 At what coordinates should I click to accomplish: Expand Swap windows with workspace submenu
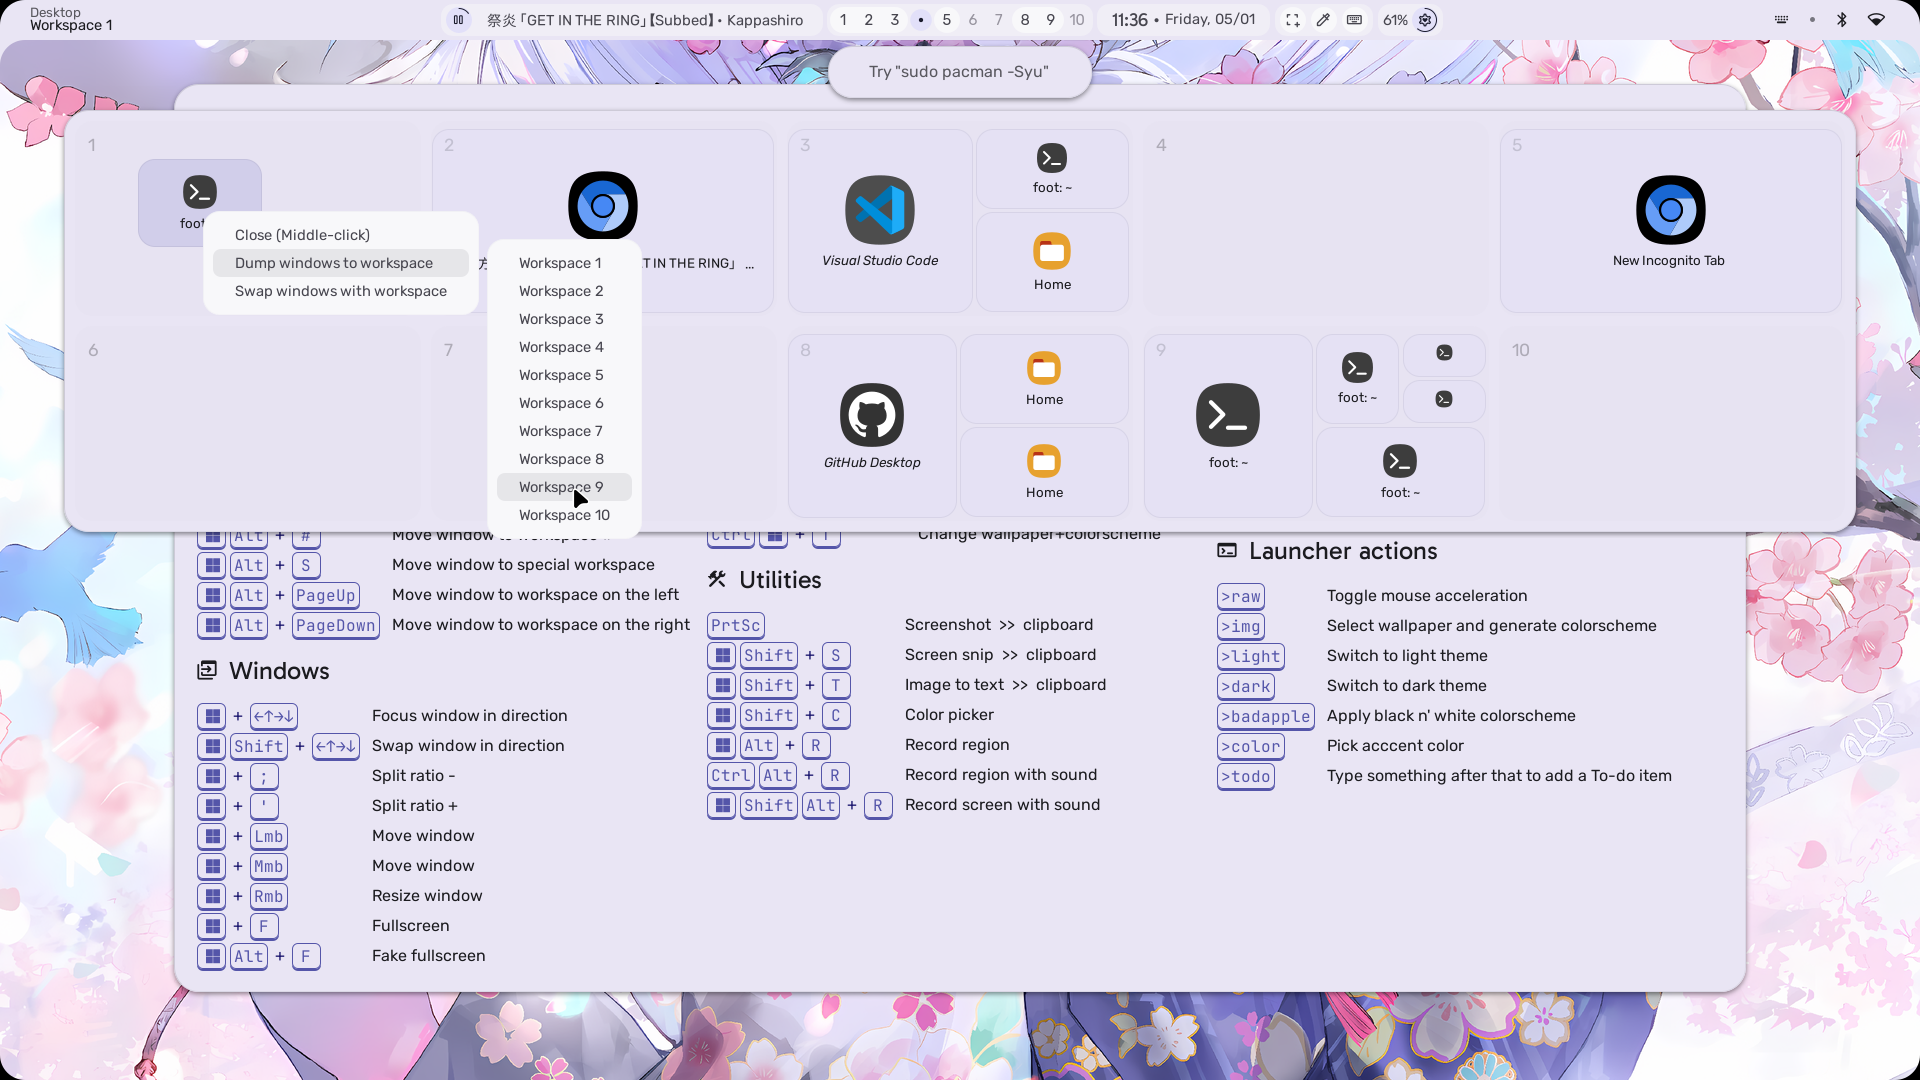point(340,291)
